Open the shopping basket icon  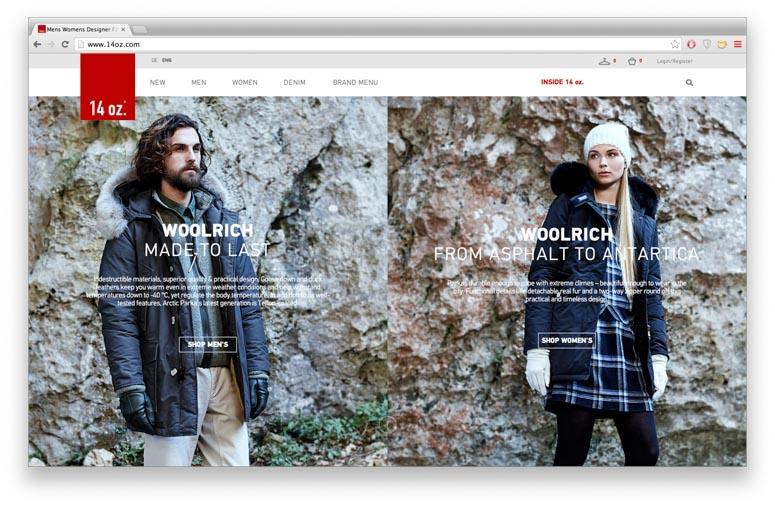(x=632, y=61)
